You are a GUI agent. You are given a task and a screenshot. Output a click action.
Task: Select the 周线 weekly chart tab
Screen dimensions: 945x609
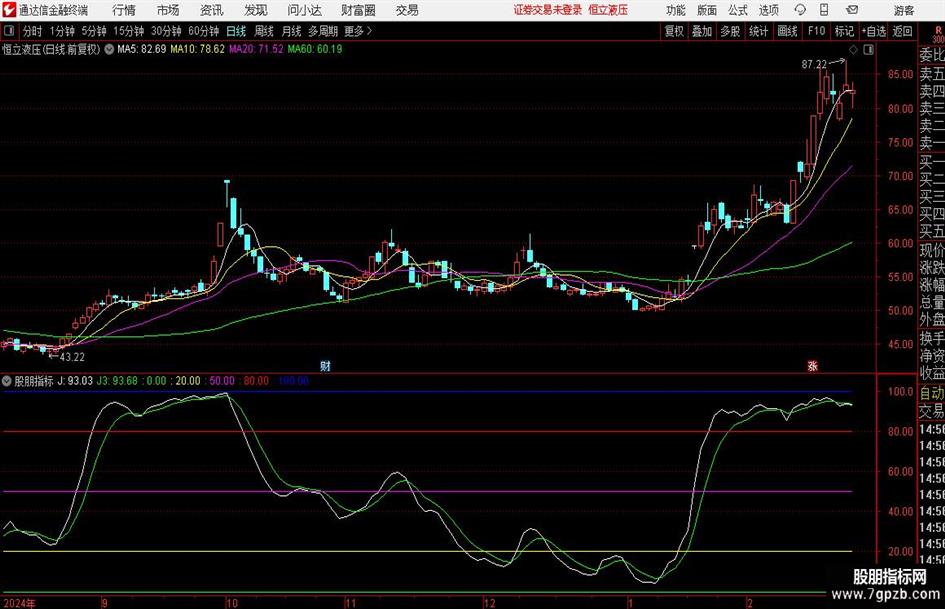[264, 31]
